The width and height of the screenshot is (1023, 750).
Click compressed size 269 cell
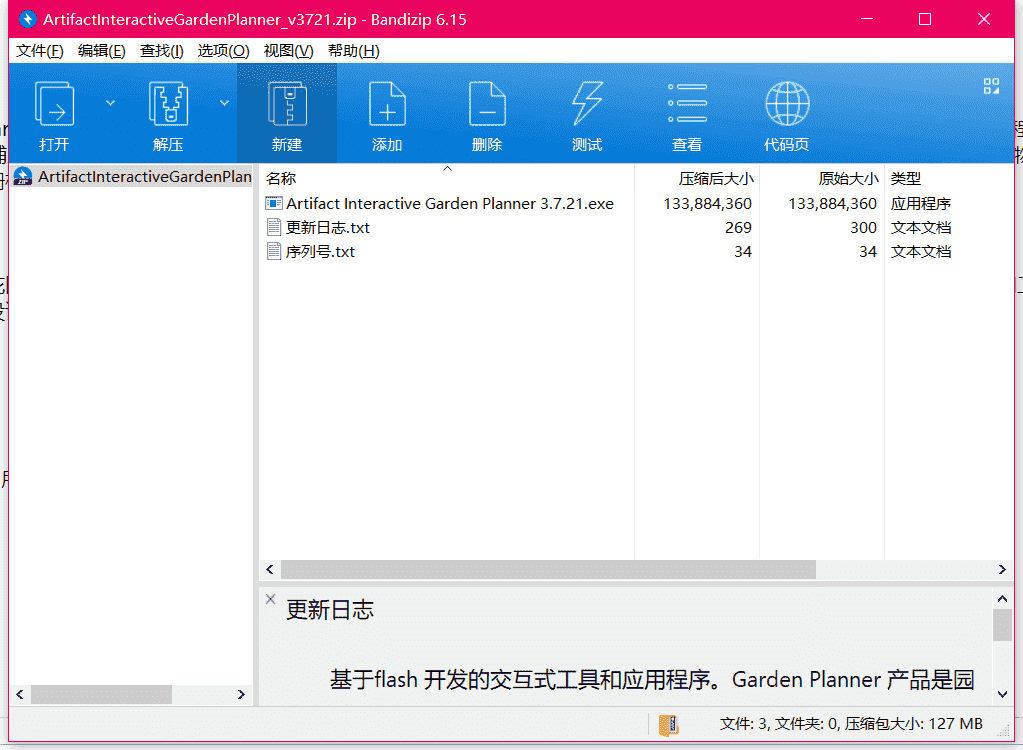(x=738, y=228)
